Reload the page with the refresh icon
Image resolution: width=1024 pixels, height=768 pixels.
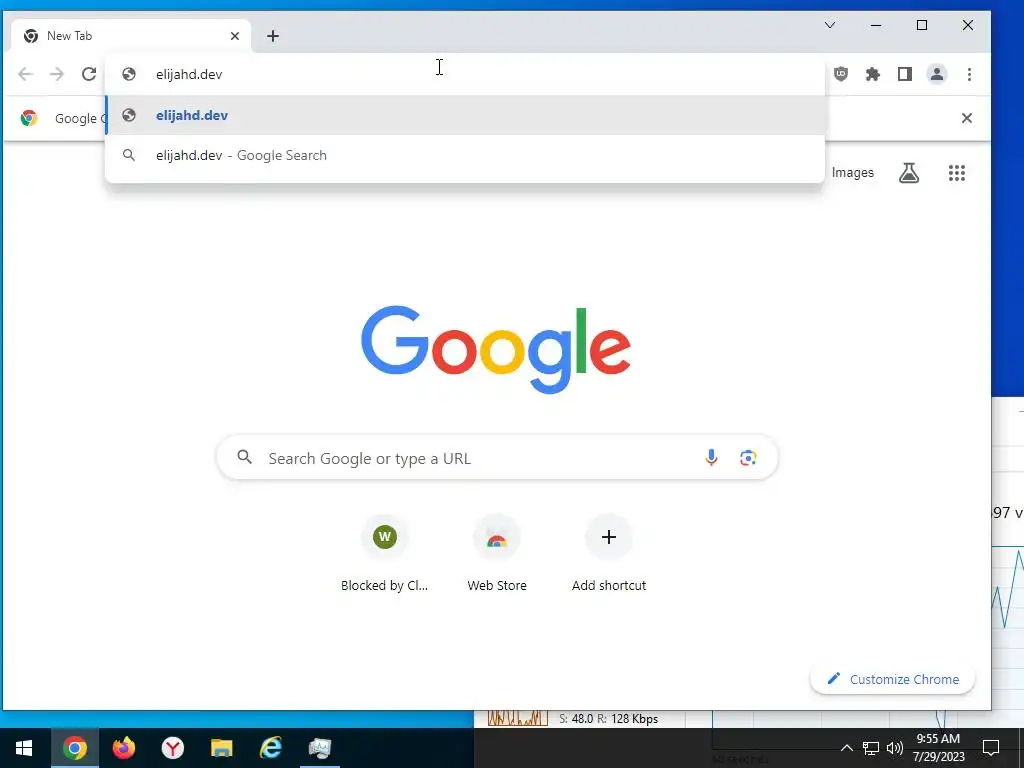pos(89,74)
